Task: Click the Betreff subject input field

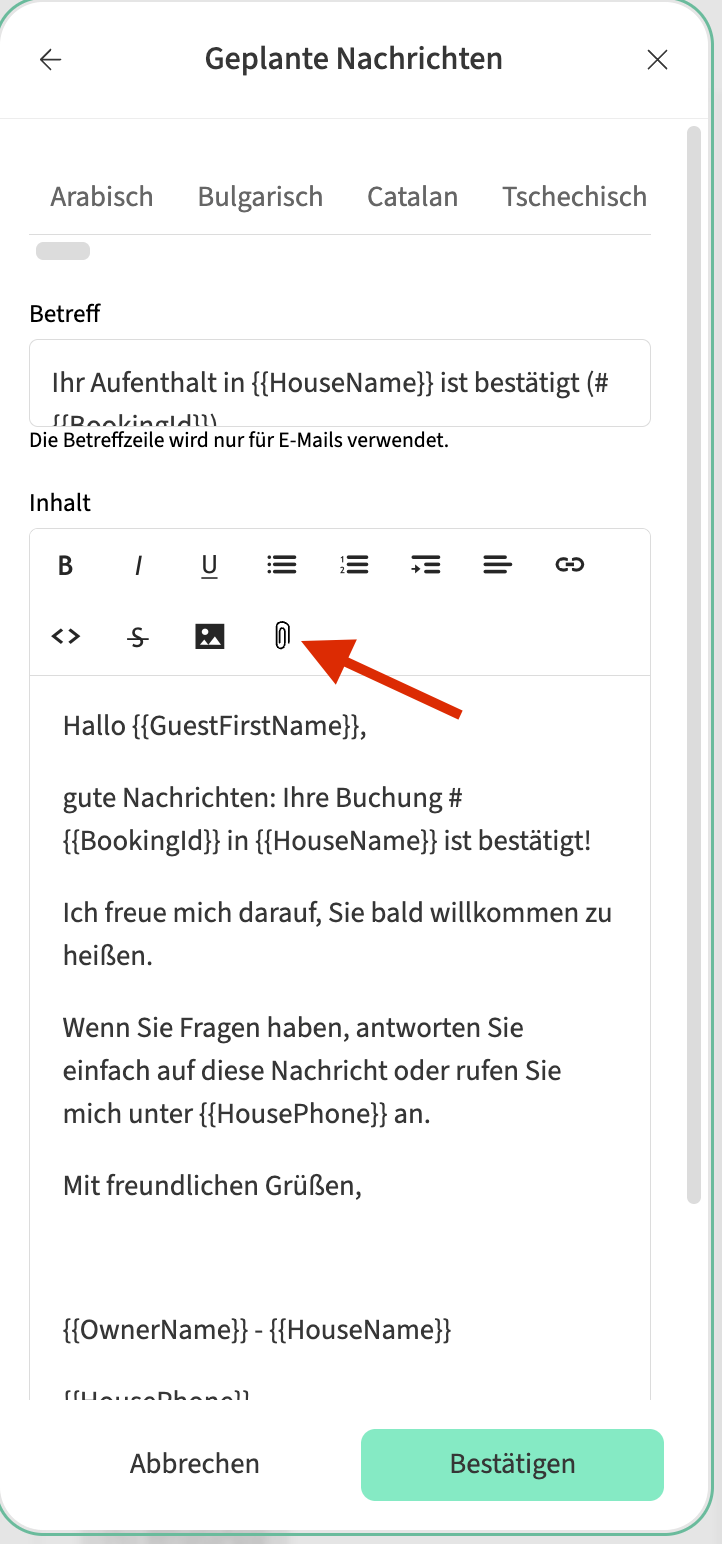Action: (x=340, y=383)
